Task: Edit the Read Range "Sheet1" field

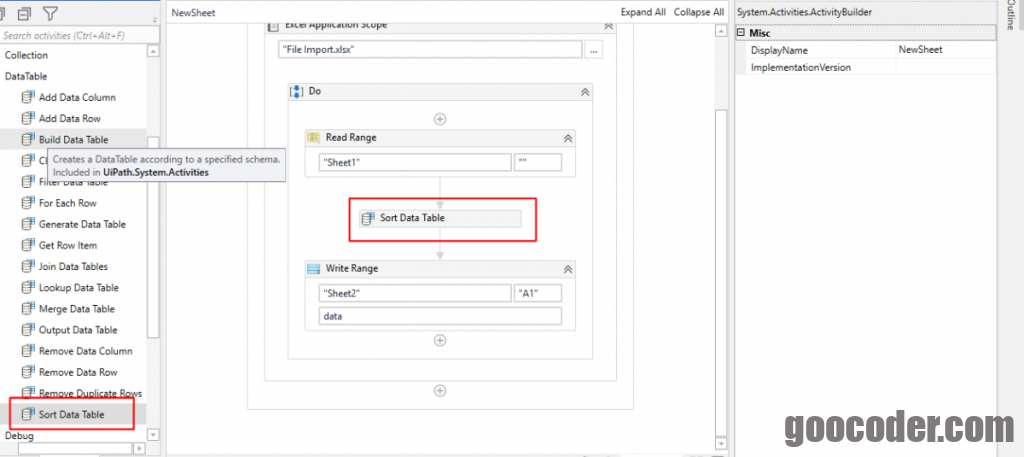Action: tap(415, 163)
